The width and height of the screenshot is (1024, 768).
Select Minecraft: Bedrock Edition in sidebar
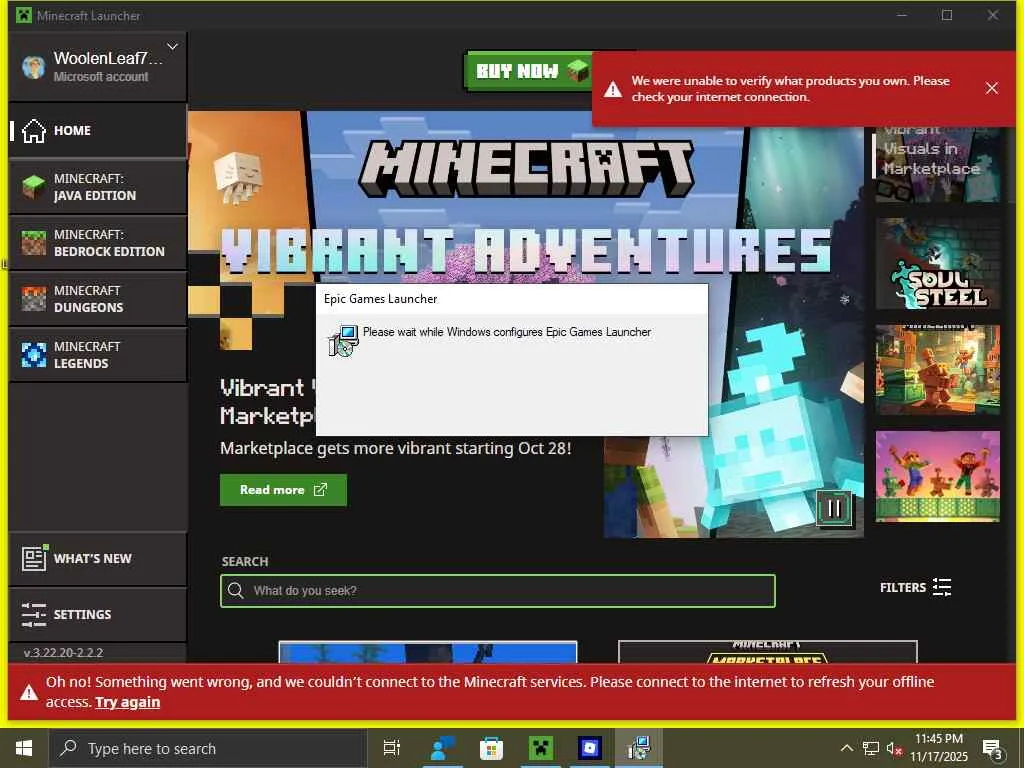(x=98, y=243)
